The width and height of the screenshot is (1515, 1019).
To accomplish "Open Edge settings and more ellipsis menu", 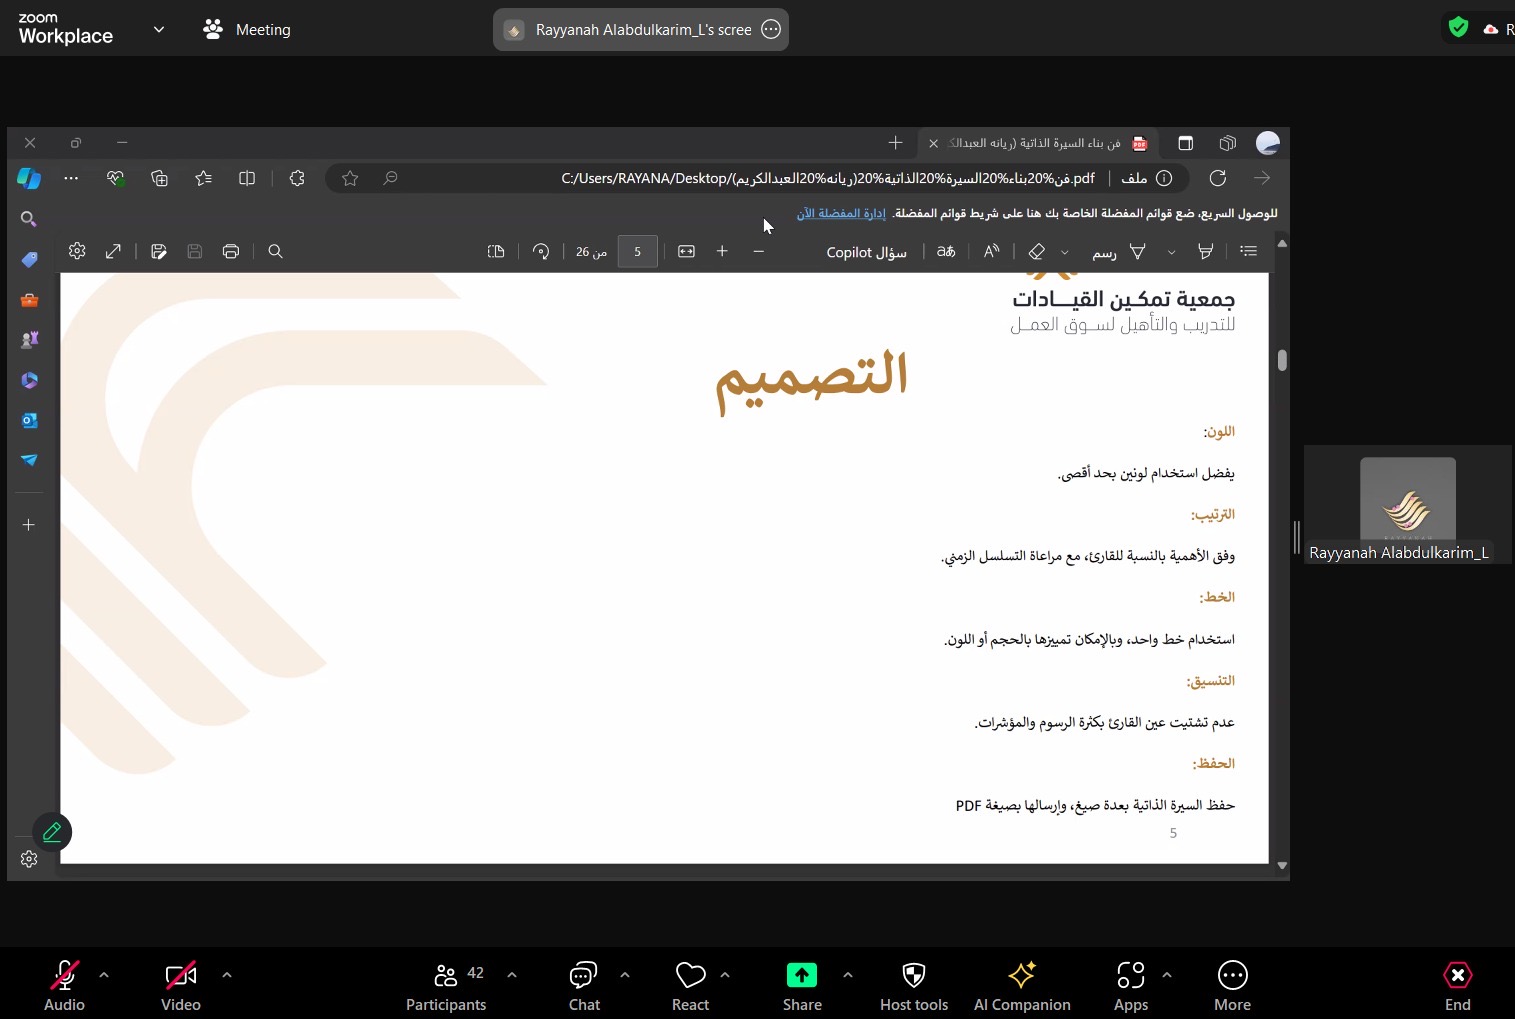I will pos(71,178).
